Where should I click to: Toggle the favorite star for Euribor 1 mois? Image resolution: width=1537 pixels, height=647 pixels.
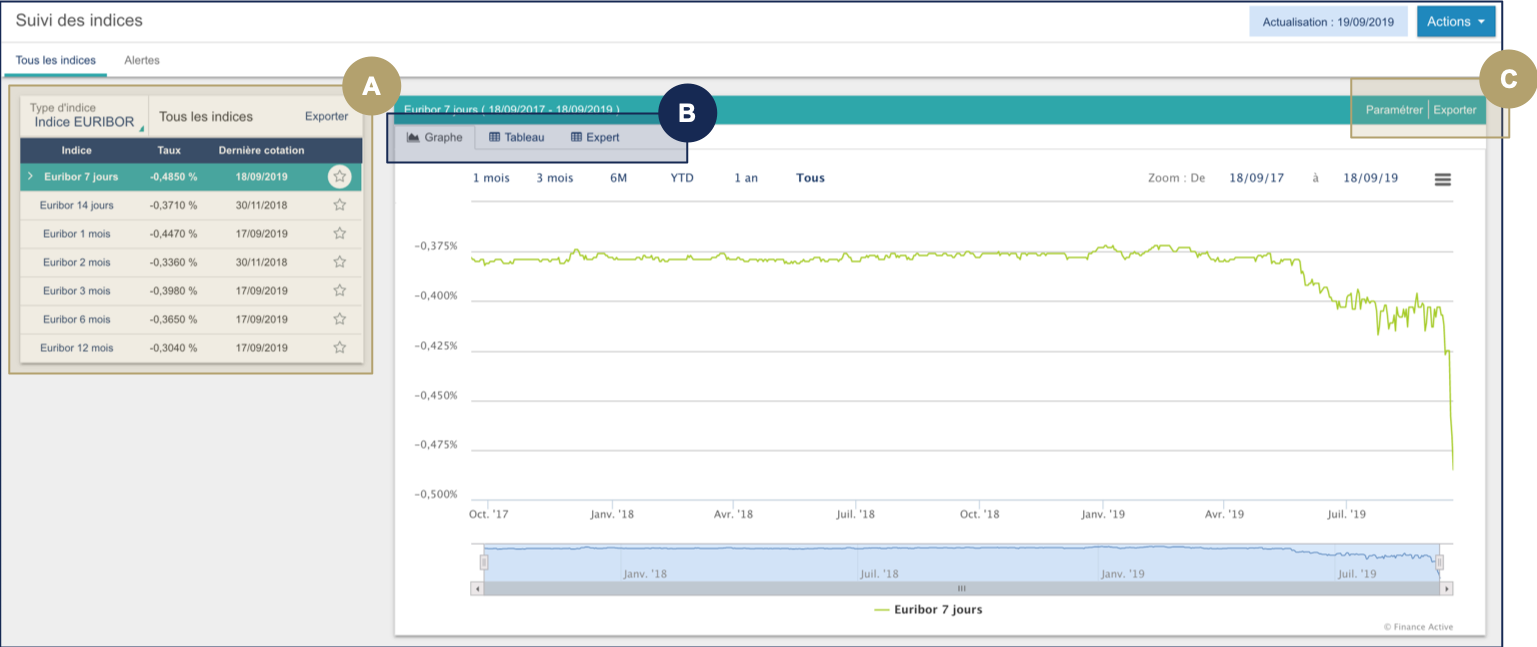point(339,233)
